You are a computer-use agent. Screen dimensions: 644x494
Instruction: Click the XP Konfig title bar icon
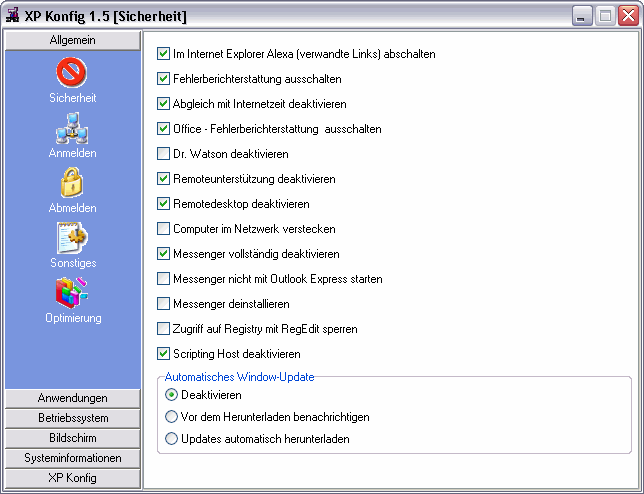click(13, 16)
